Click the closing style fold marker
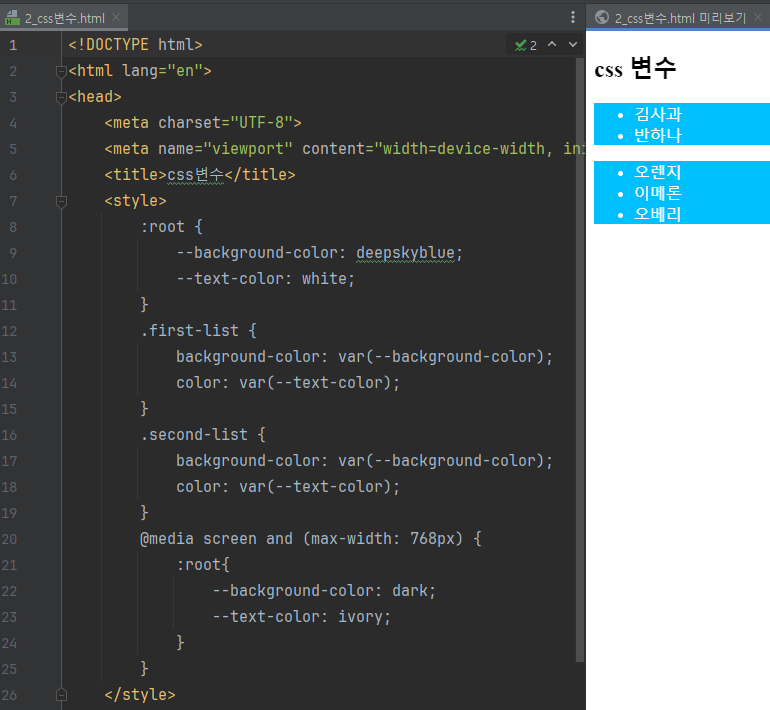The height and width of the screenshot is (710, 770). coord(61,695)
